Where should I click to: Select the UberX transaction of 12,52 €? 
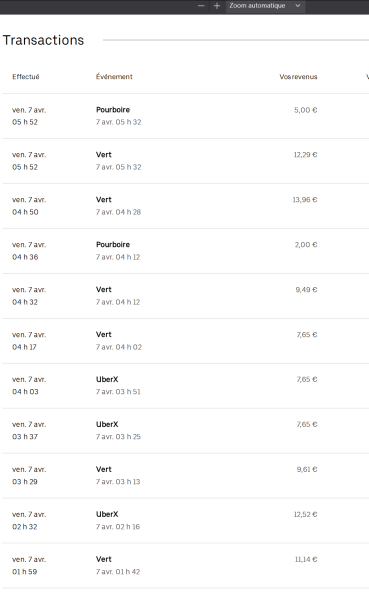186,520
